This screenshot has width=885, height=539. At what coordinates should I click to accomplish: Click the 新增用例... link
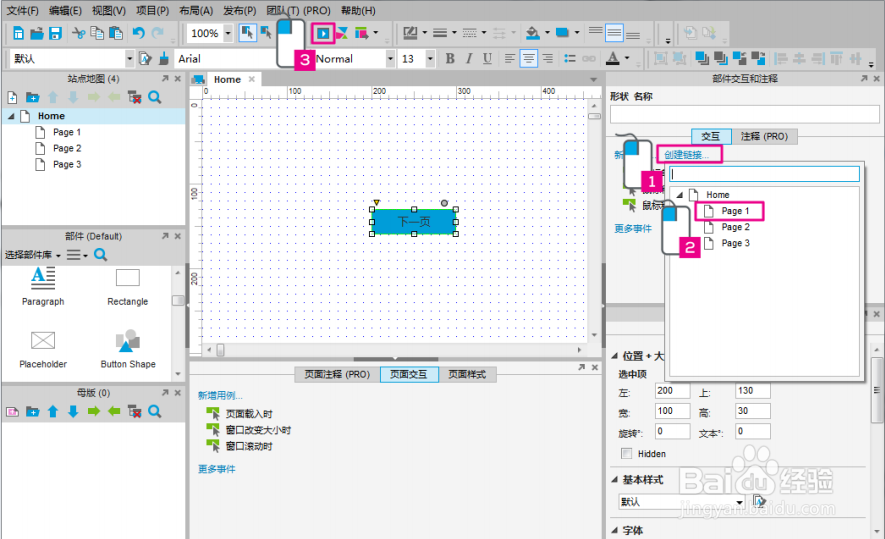[220, 396]
